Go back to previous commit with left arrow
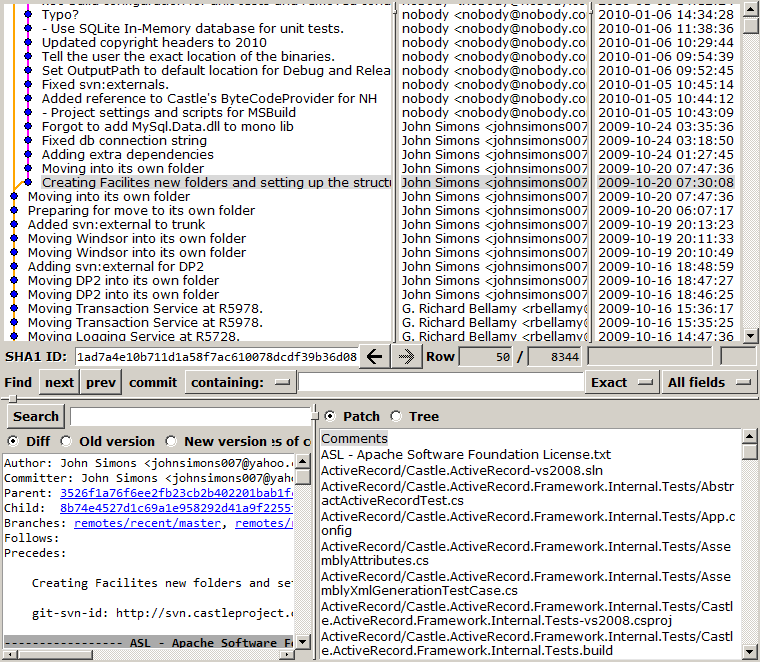Image resolution: width=760 pixels, height=662 pixels. pos(374,357)
